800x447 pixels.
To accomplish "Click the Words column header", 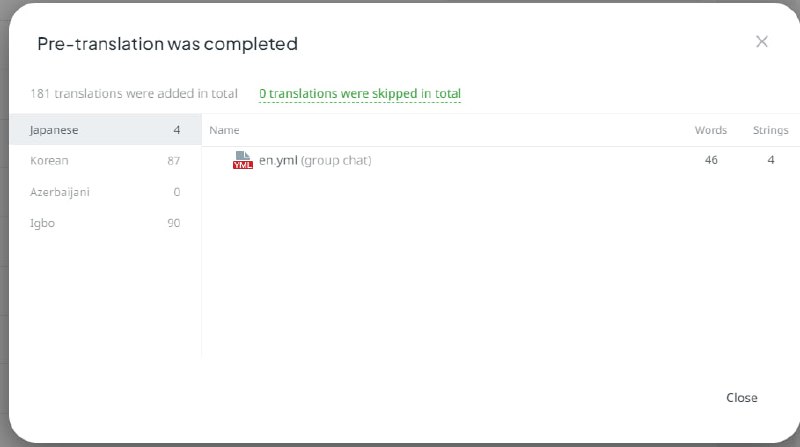I will click(x=711, y=130).
